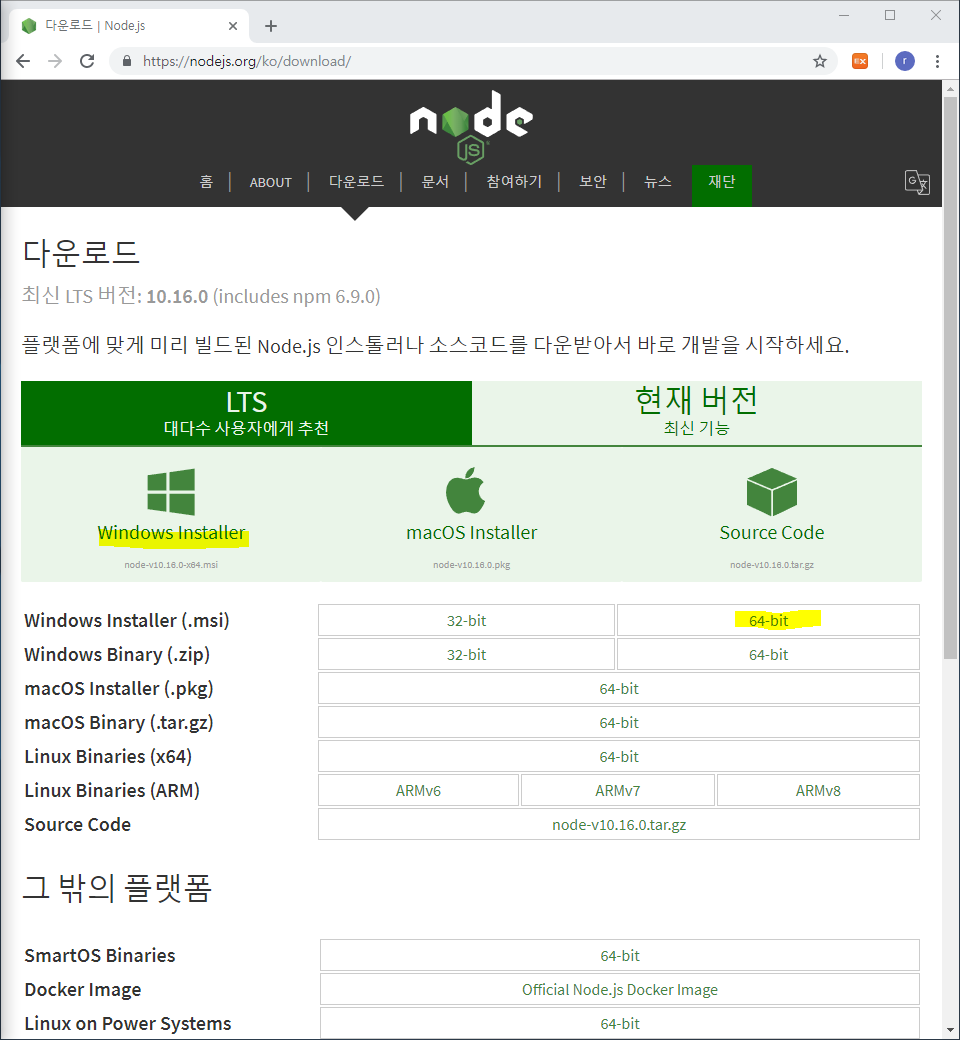Viewport: 960px width, 1040px height.
Task: Open the language translation icon in header
Action: [x=917, y=182]
